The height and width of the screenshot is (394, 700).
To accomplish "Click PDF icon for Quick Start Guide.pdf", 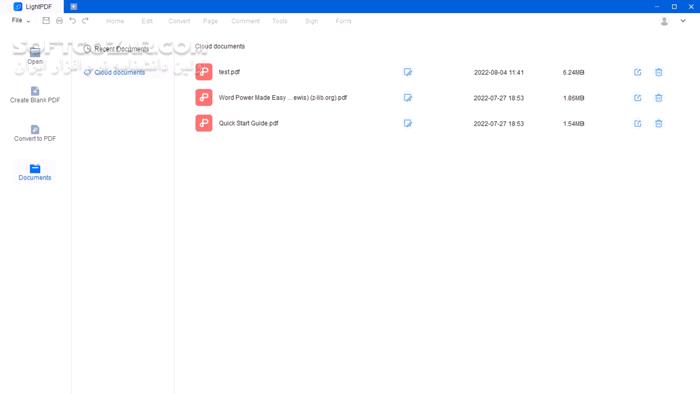I will point(204,123).
